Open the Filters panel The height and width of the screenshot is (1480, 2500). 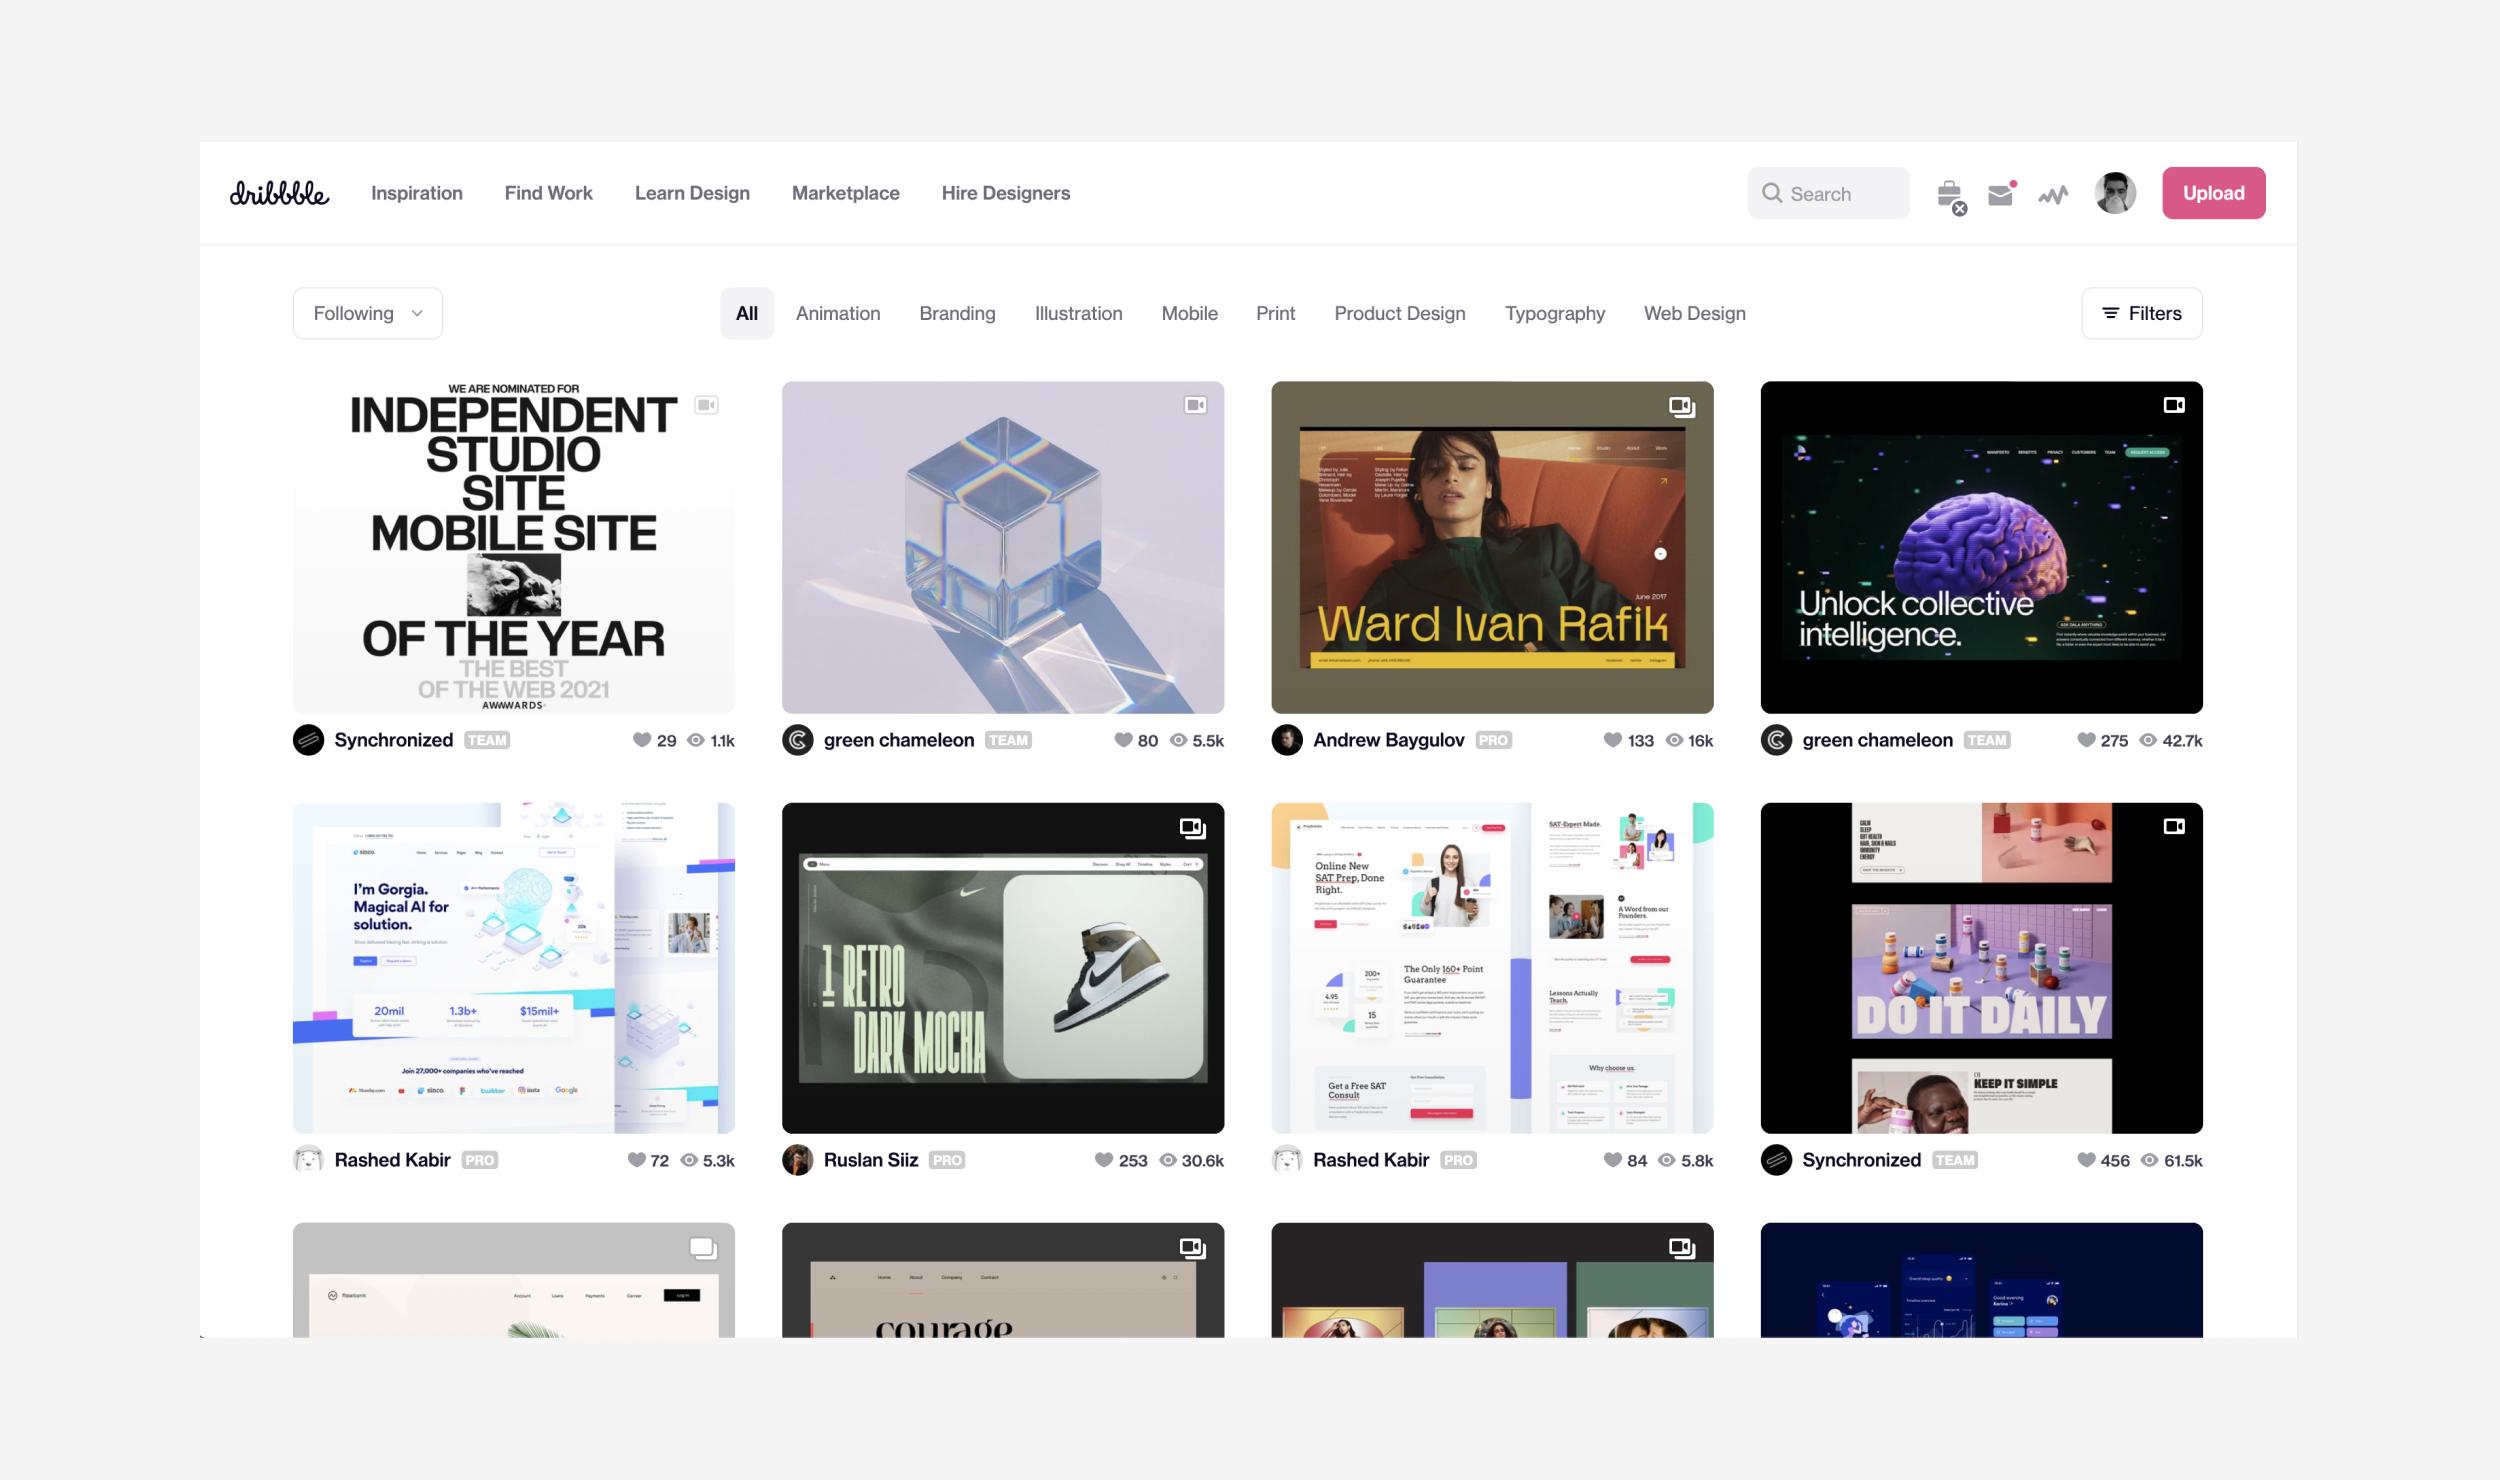2141,312
